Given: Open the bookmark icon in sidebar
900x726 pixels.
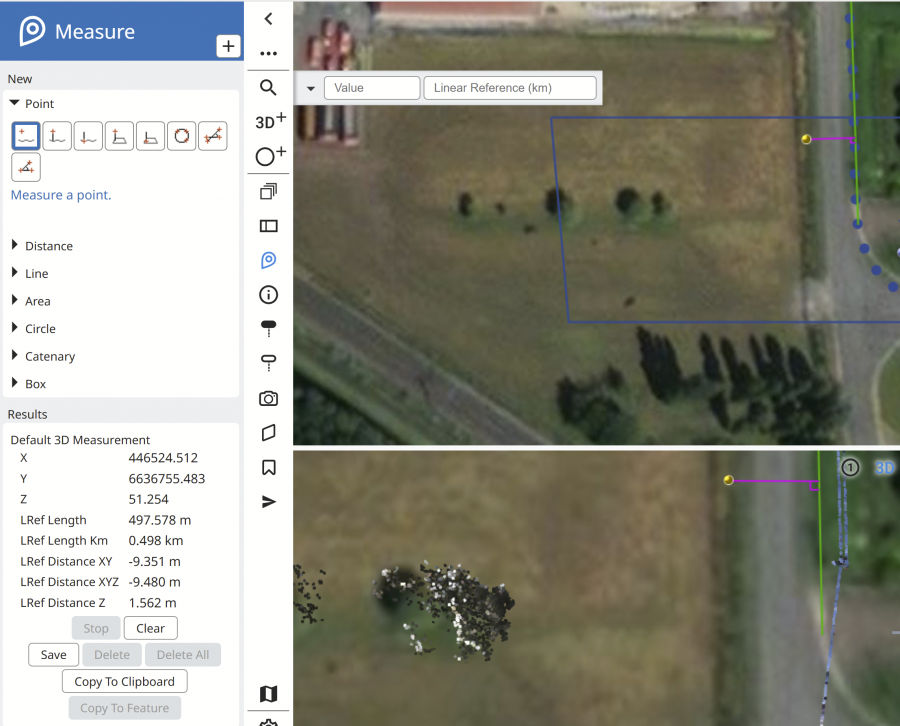Looking at the screenshot, I should coord(268,467).
